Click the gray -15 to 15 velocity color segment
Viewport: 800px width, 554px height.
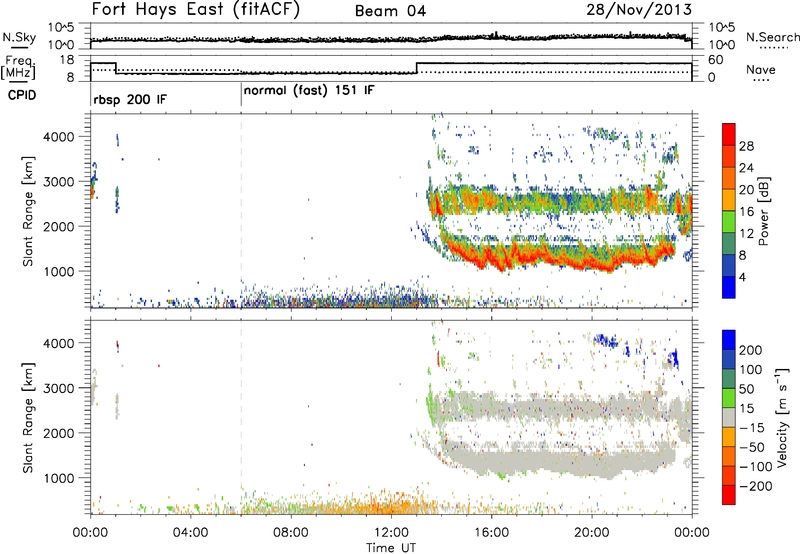729,417
